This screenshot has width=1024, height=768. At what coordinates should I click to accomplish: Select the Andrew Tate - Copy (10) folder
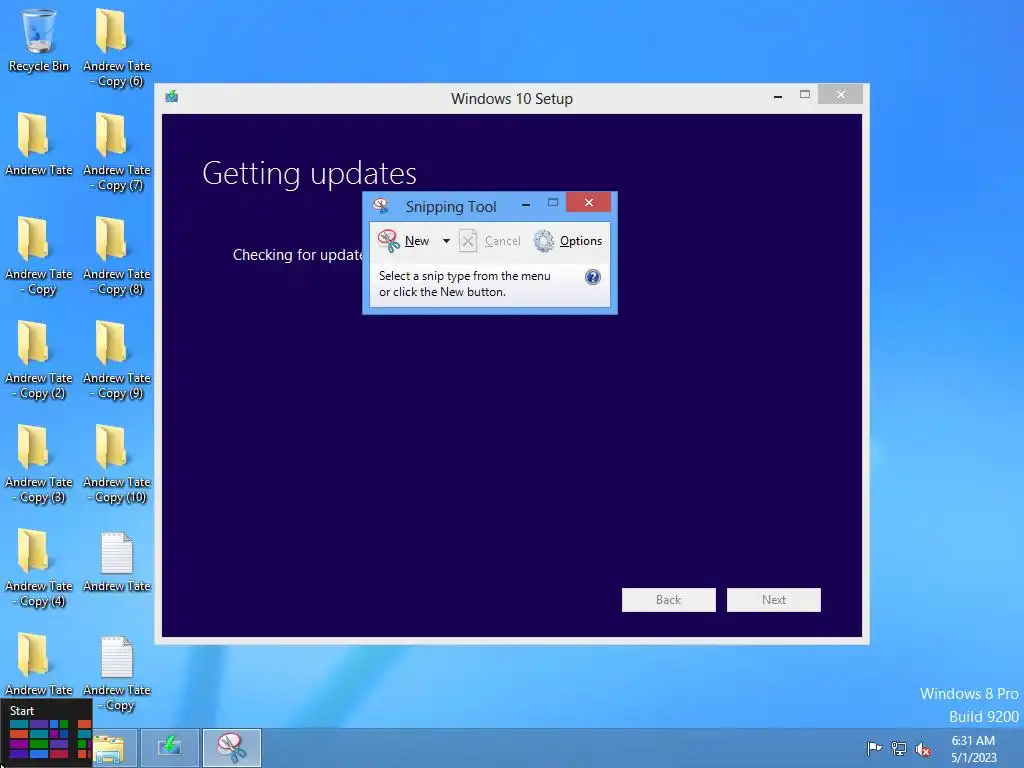point(116,464)
